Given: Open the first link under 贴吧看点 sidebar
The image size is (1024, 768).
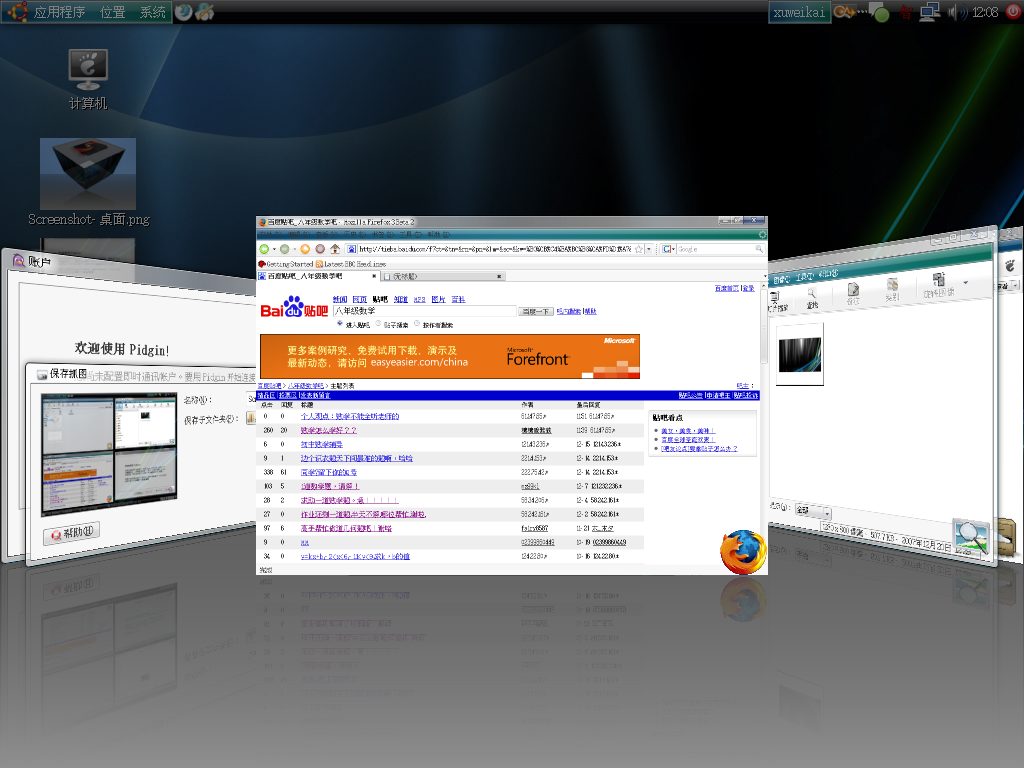Looking at the screenshot, I should coord(688,431).
